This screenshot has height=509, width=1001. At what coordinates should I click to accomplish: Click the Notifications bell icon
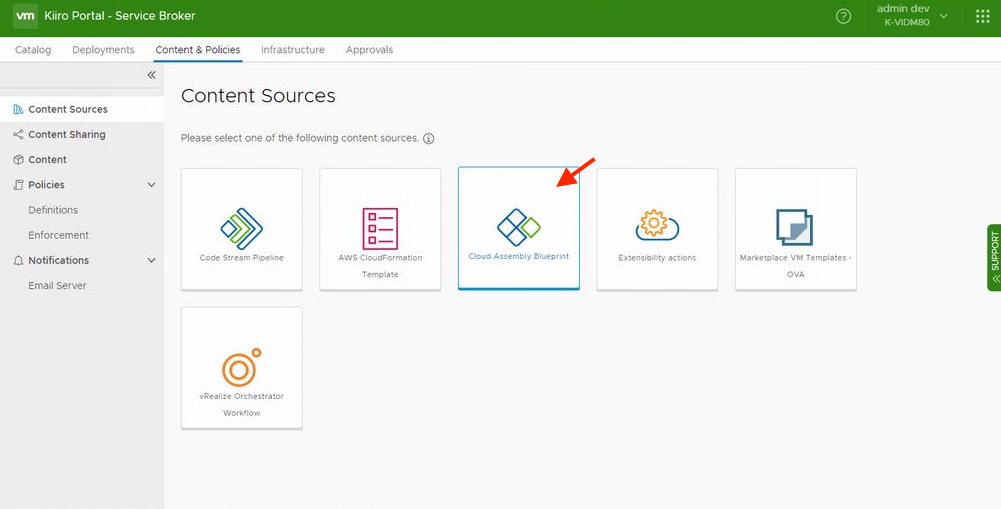coord(18,261)
